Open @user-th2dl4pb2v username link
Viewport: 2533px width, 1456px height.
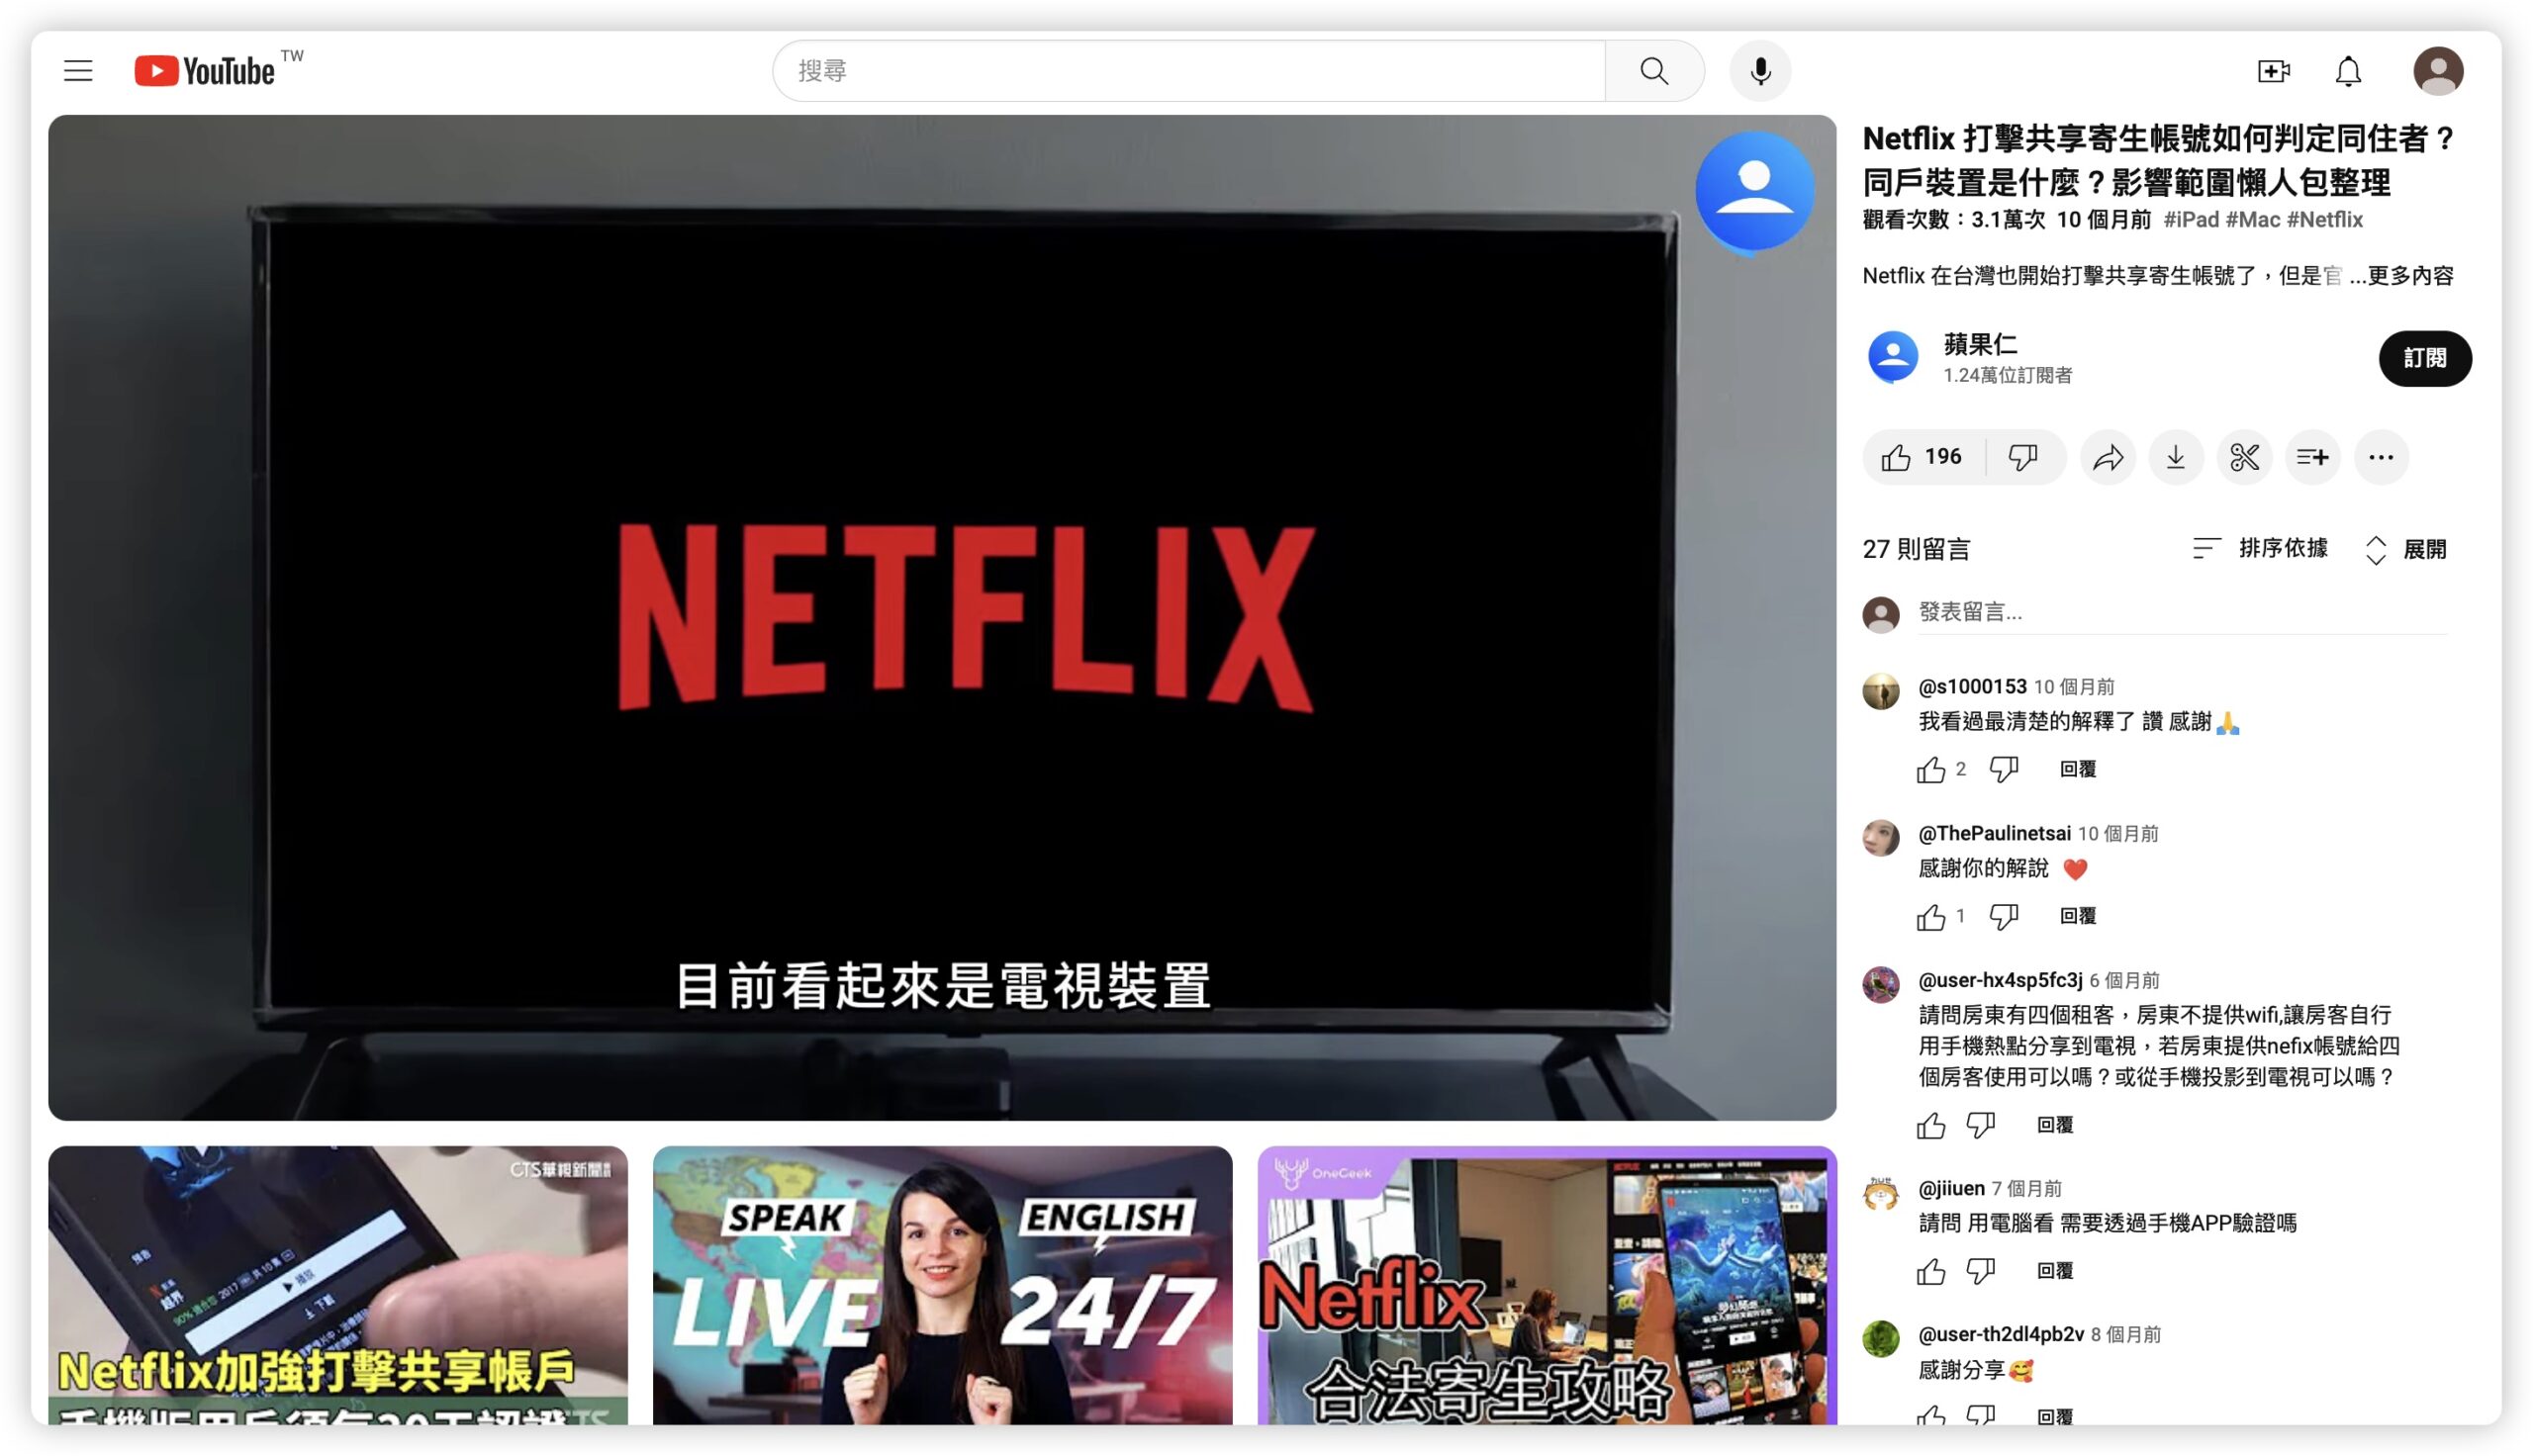tap(2001, 1334)
